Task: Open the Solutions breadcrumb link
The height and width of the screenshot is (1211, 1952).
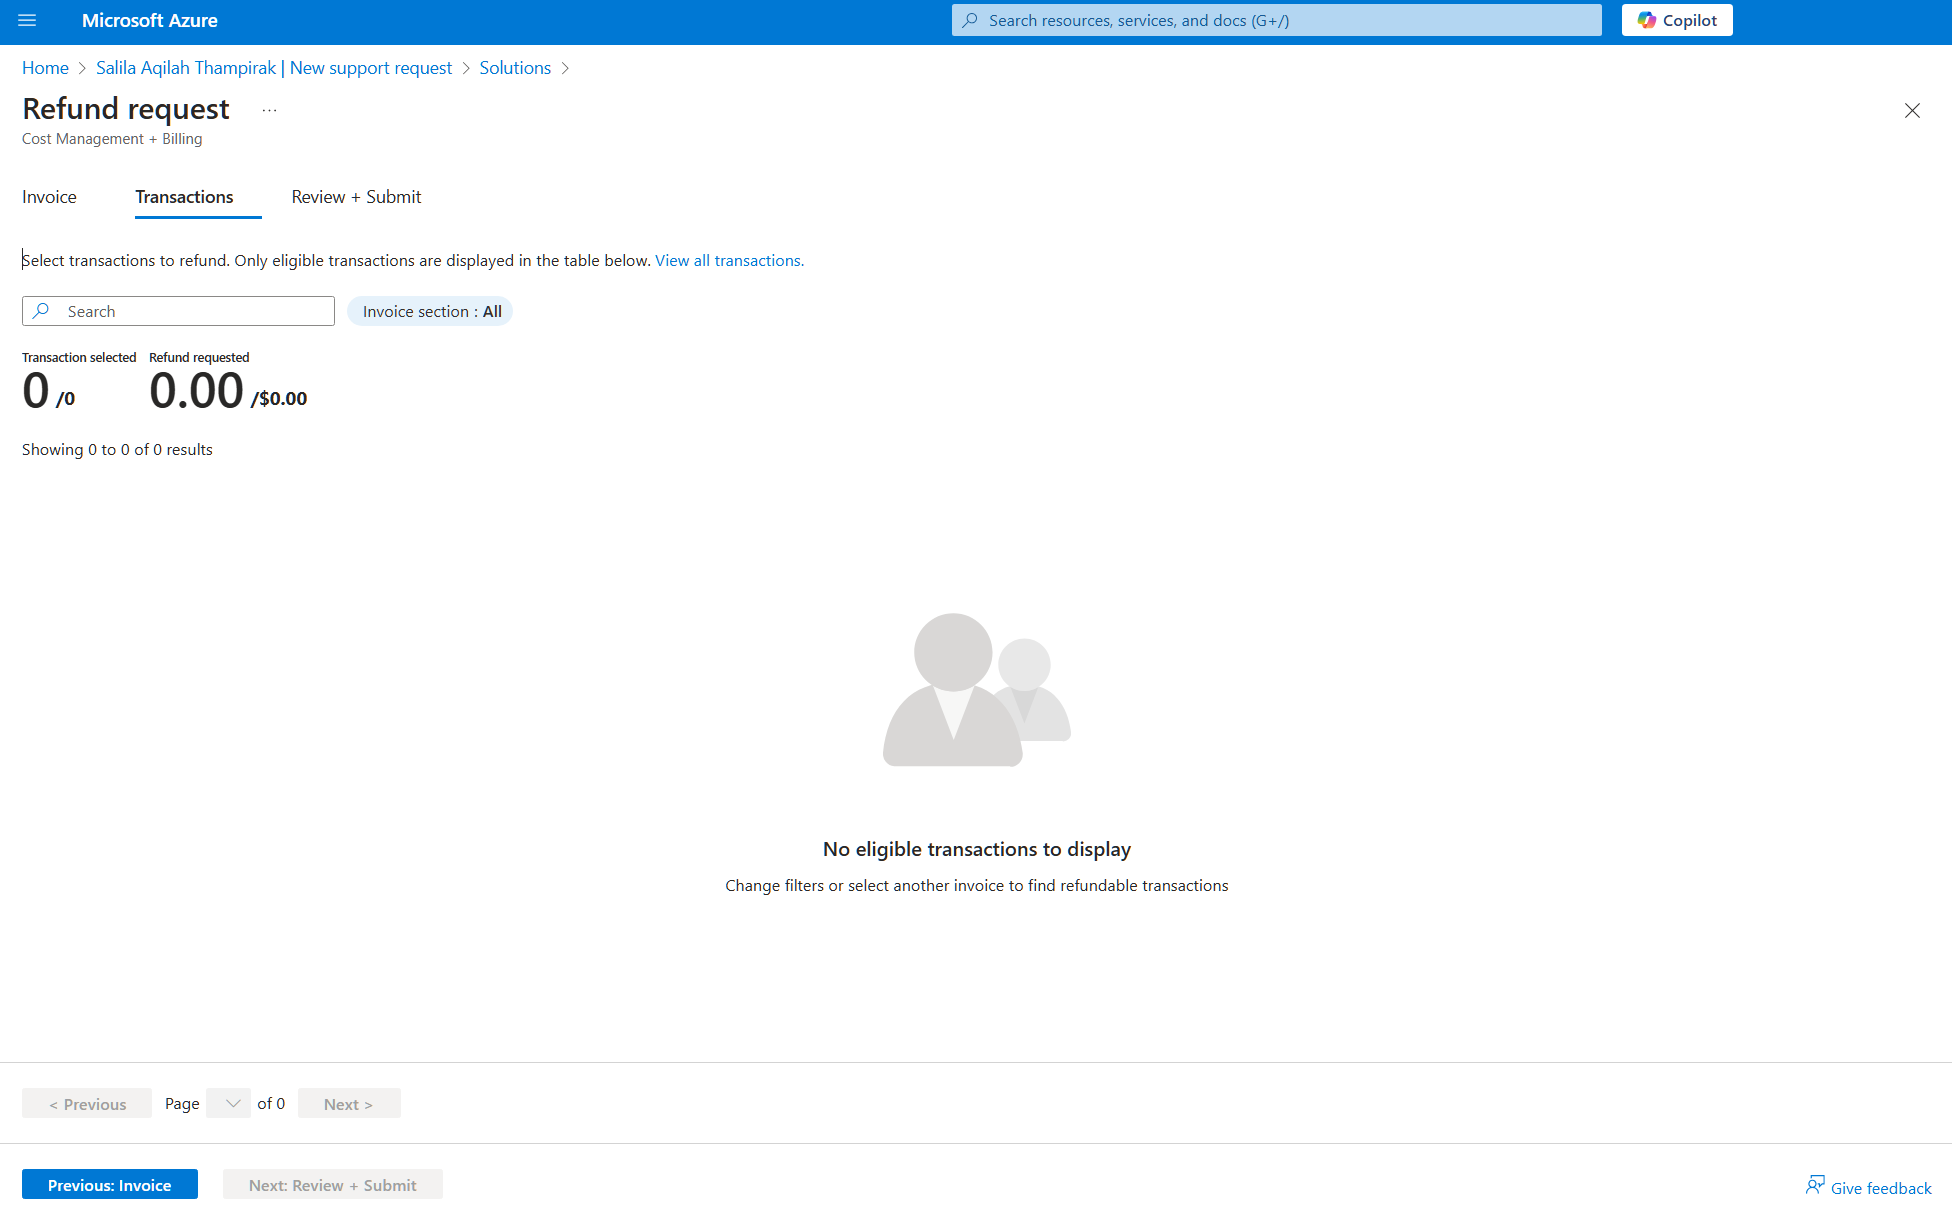Action: [x=514, y=68]
